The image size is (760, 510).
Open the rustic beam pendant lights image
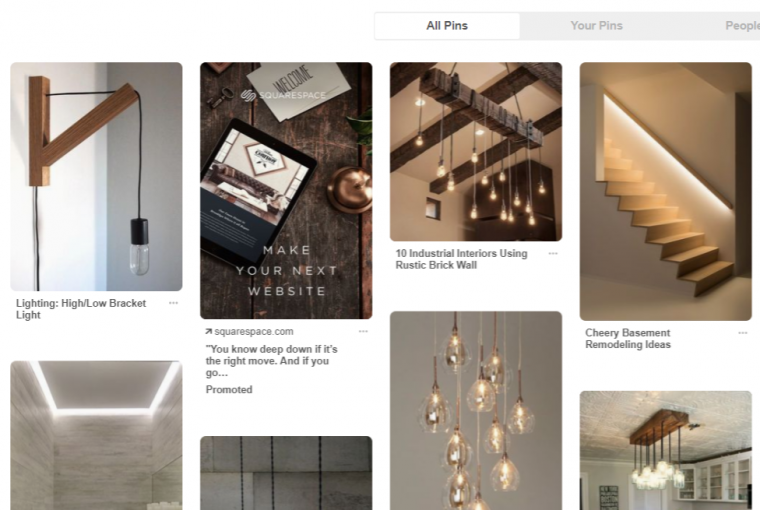476,152
